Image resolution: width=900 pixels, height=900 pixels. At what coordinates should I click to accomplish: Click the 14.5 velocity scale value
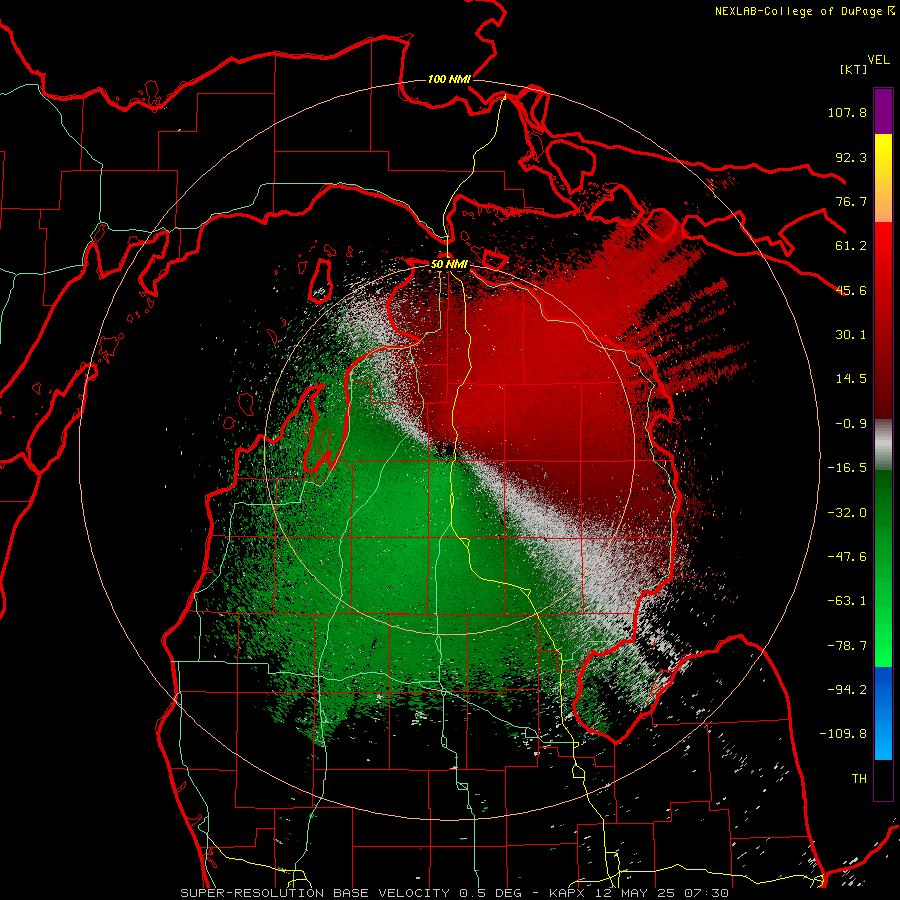click(x=851, y=379)
